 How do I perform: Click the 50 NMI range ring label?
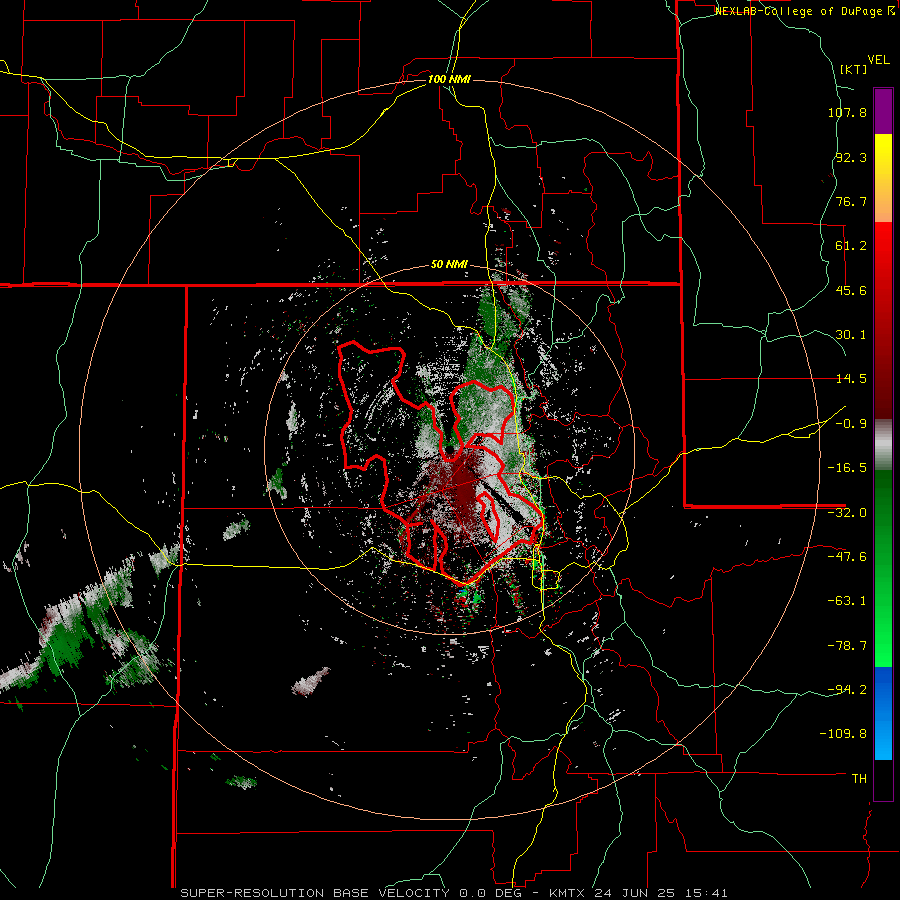(x=449, y=265)
